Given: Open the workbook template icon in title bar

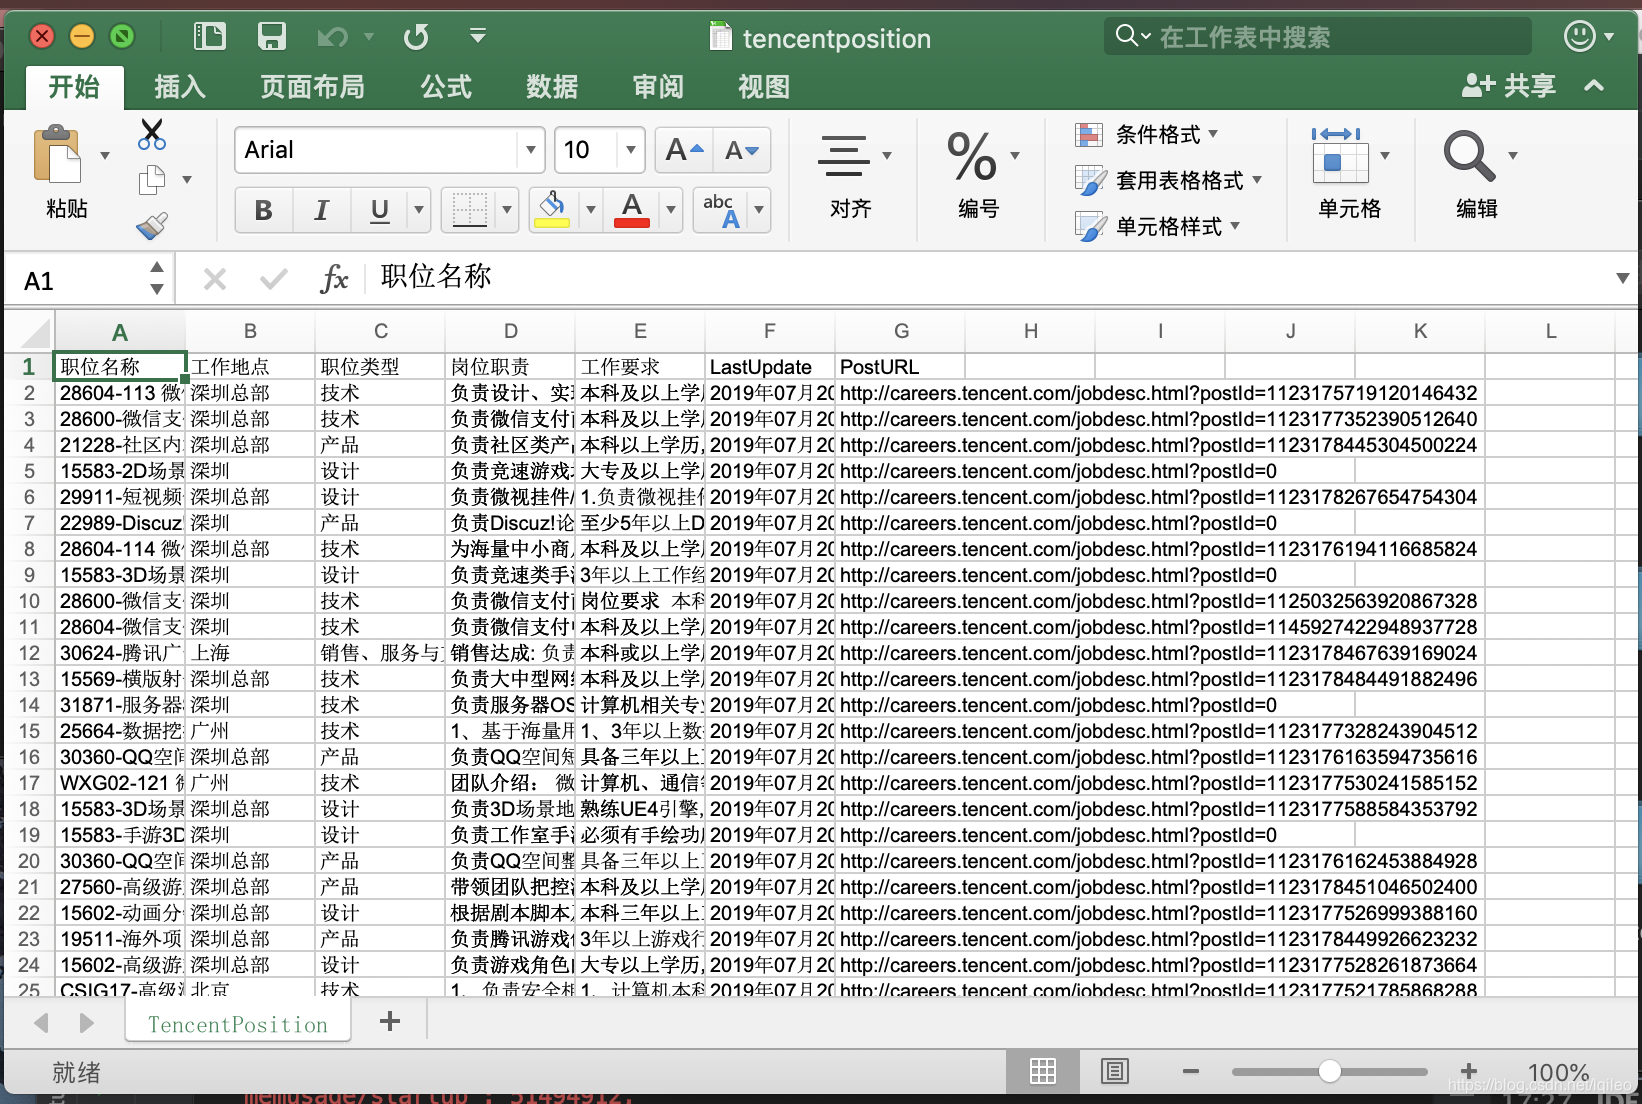Looking at the screenshot, I should [x=210, y=37].
